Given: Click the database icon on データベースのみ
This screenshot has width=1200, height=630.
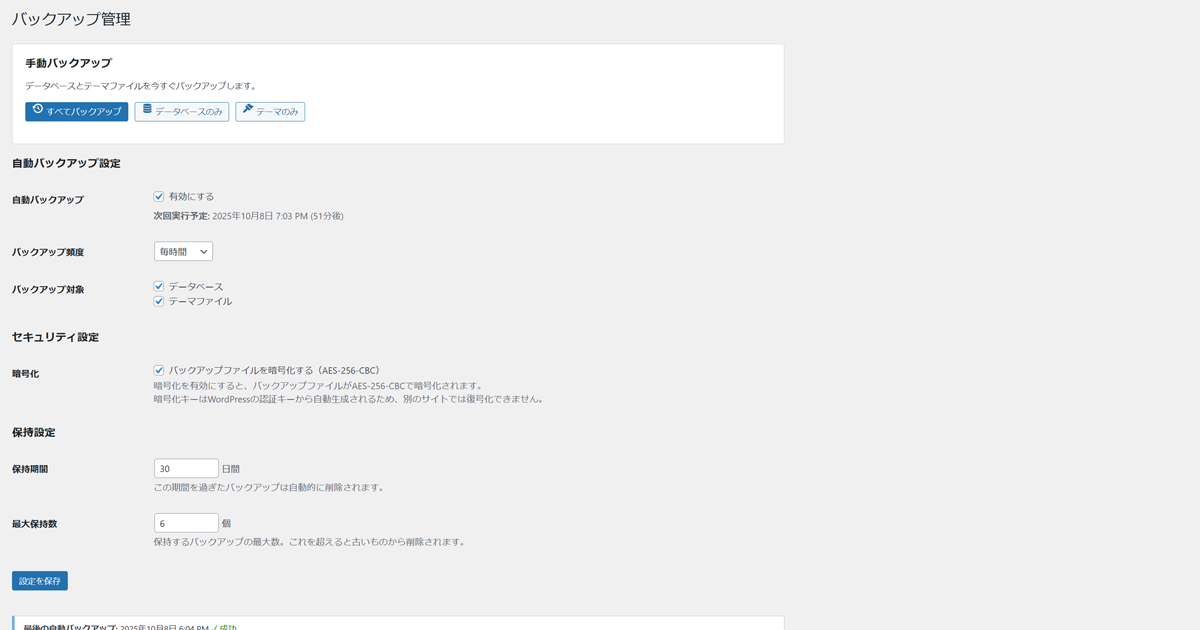Looking at the screenshot, I should (x=147, y=110).
